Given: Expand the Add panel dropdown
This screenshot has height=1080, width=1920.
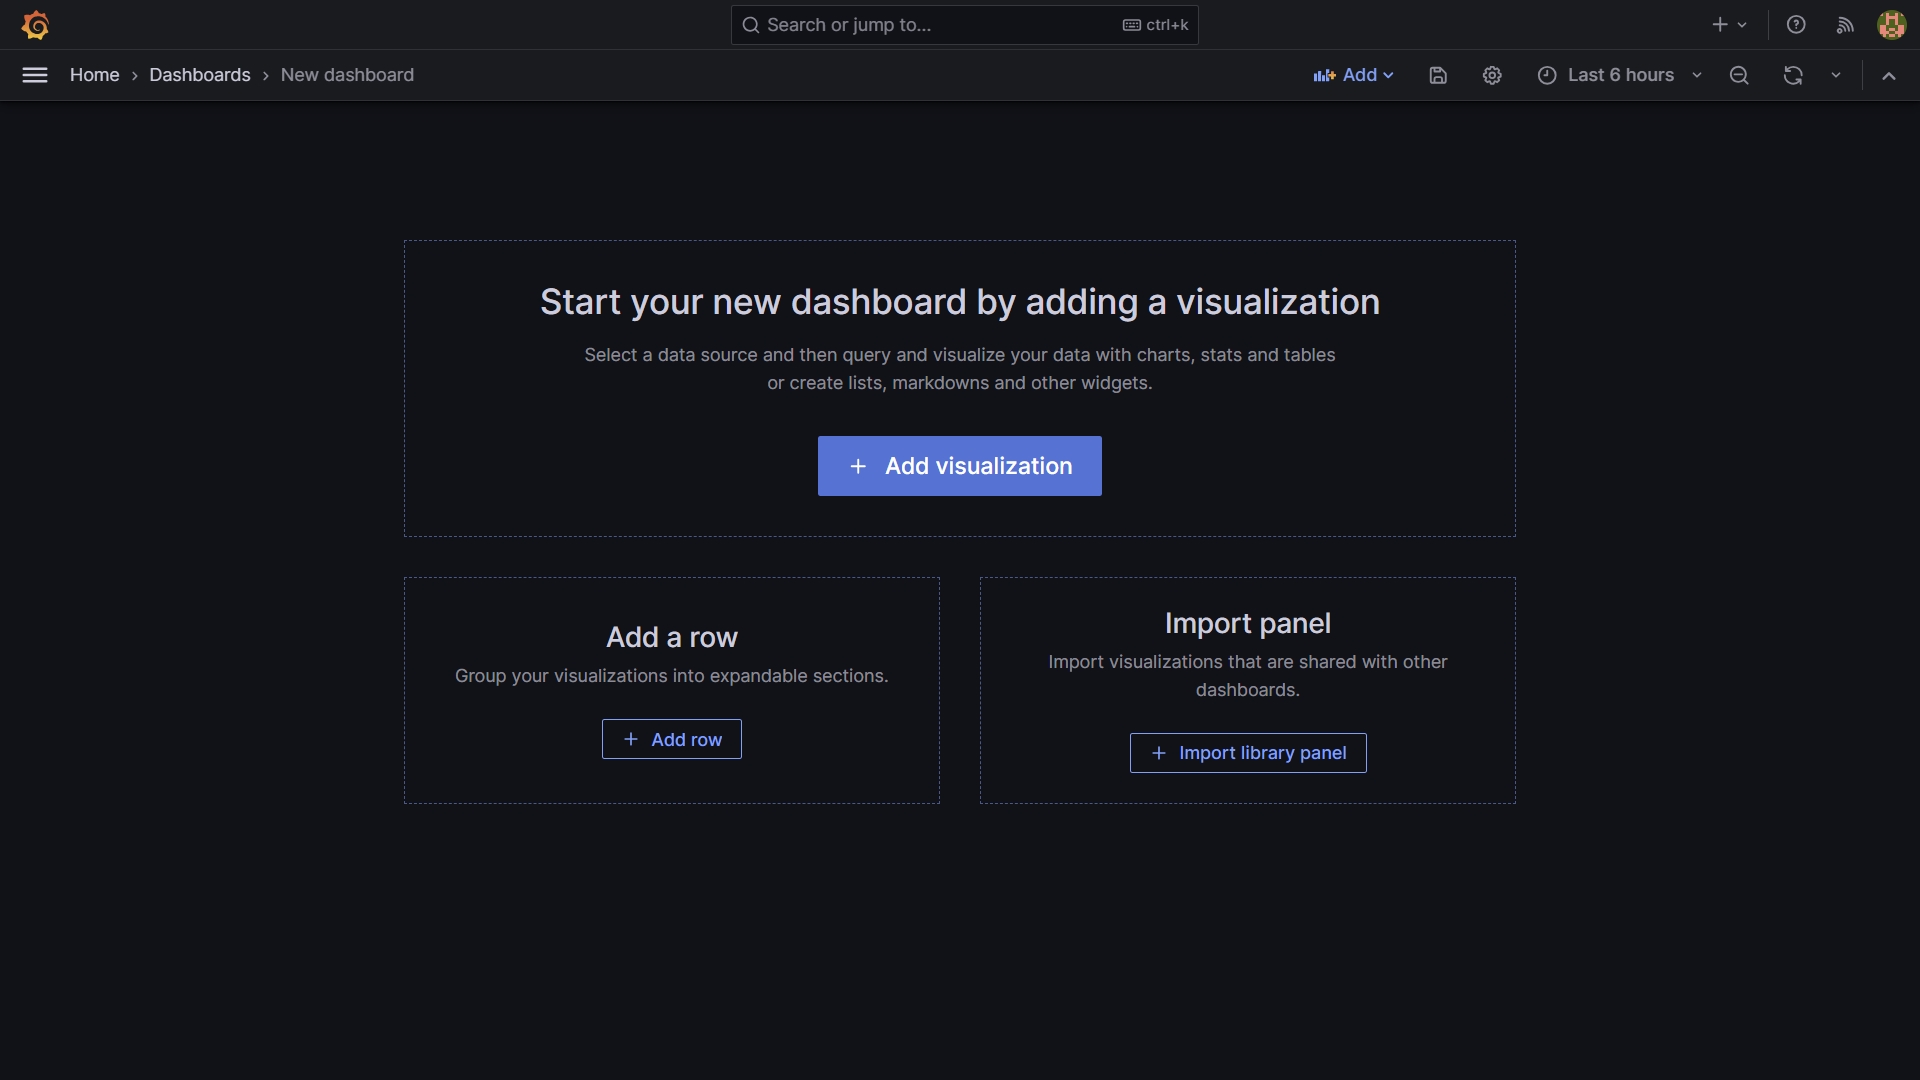Looking at the screenshot, I should tap(1353, 75).
